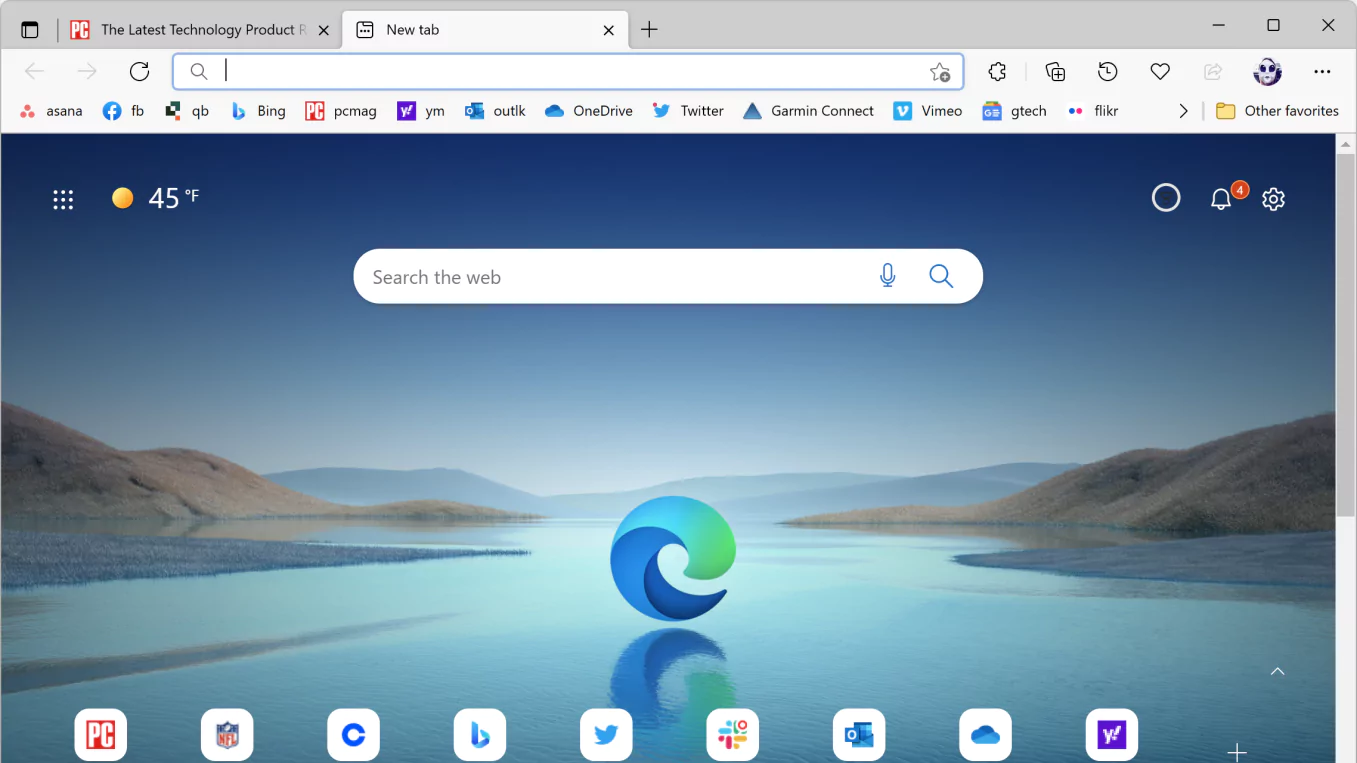The width and height of the screenshot is (1357, 763).
Task: Open Favorites with the heart icon
Action: click(x=1159, y=71)
